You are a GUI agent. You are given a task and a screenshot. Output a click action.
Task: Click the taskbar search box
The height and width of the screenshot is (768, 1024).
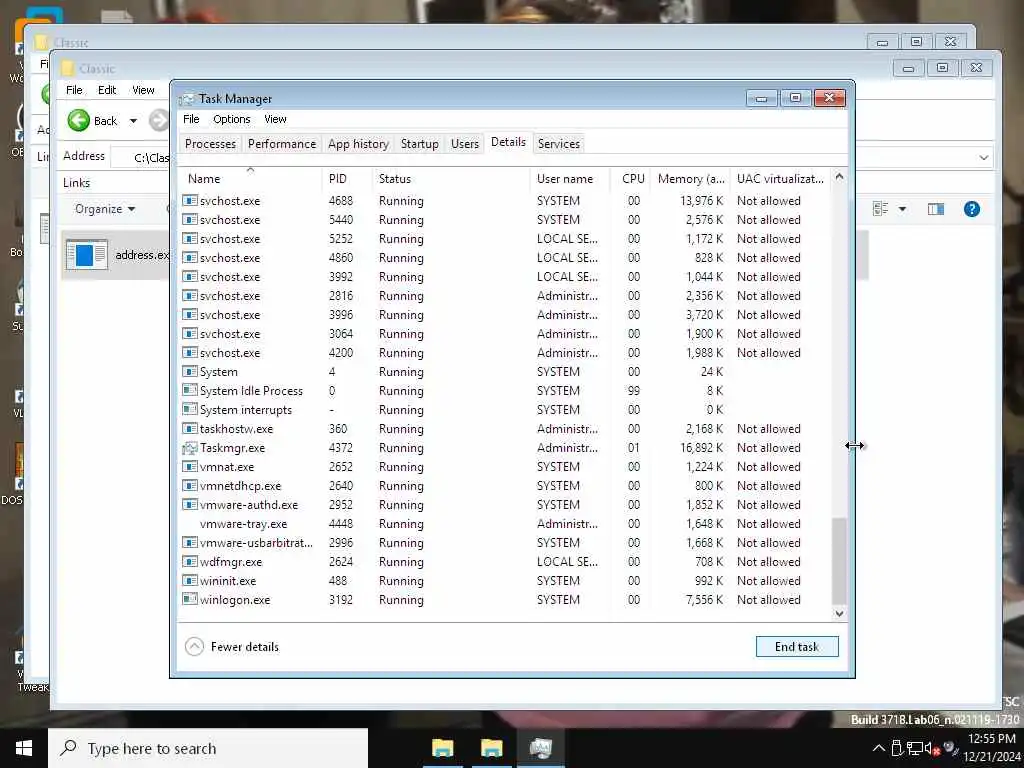click(x=208, y=748)
